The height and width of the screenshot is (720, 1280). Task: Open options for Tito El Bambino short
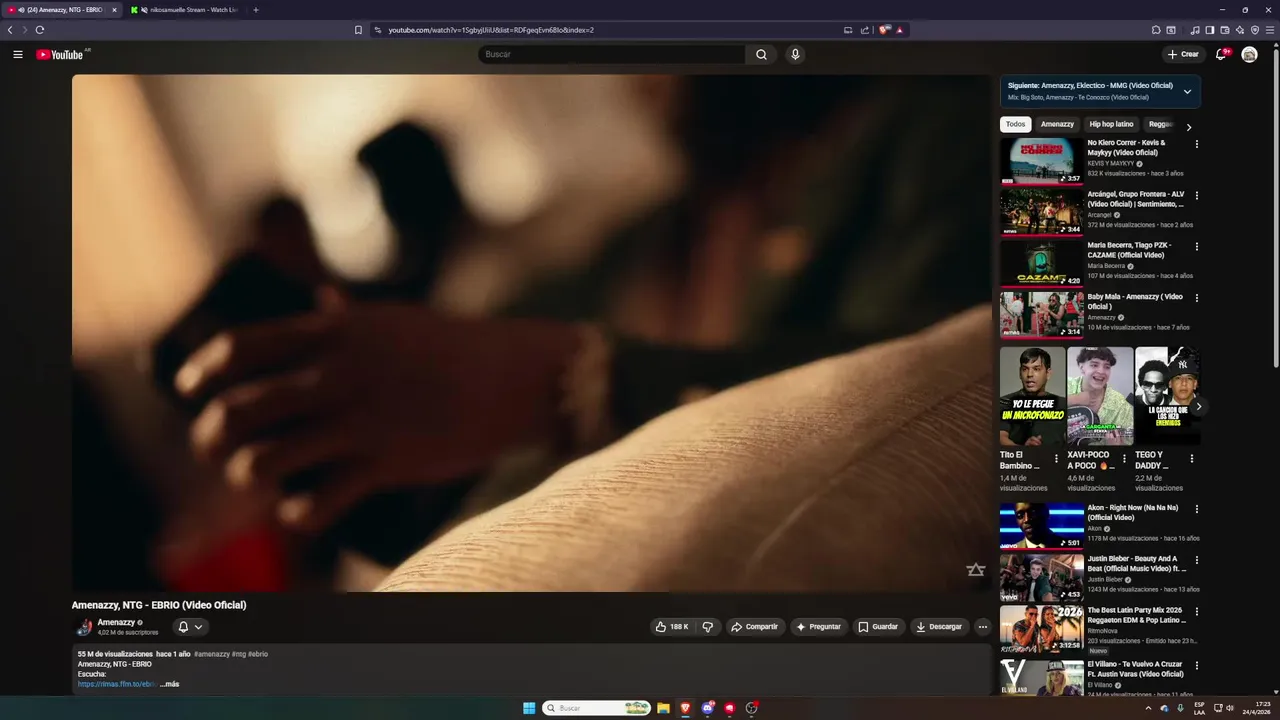pyautogui.click(x=1056, y=459)
